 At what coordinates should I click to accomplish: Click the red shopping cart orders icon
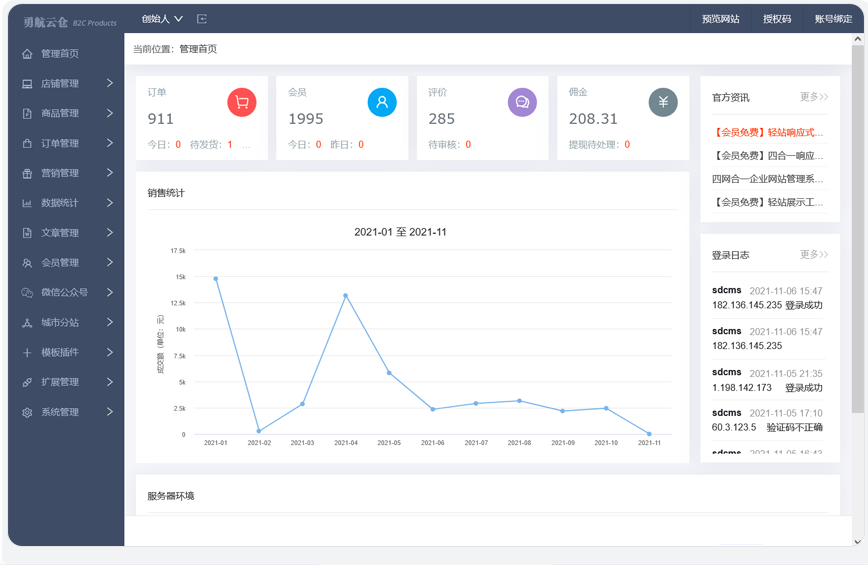tap(242, 102)
